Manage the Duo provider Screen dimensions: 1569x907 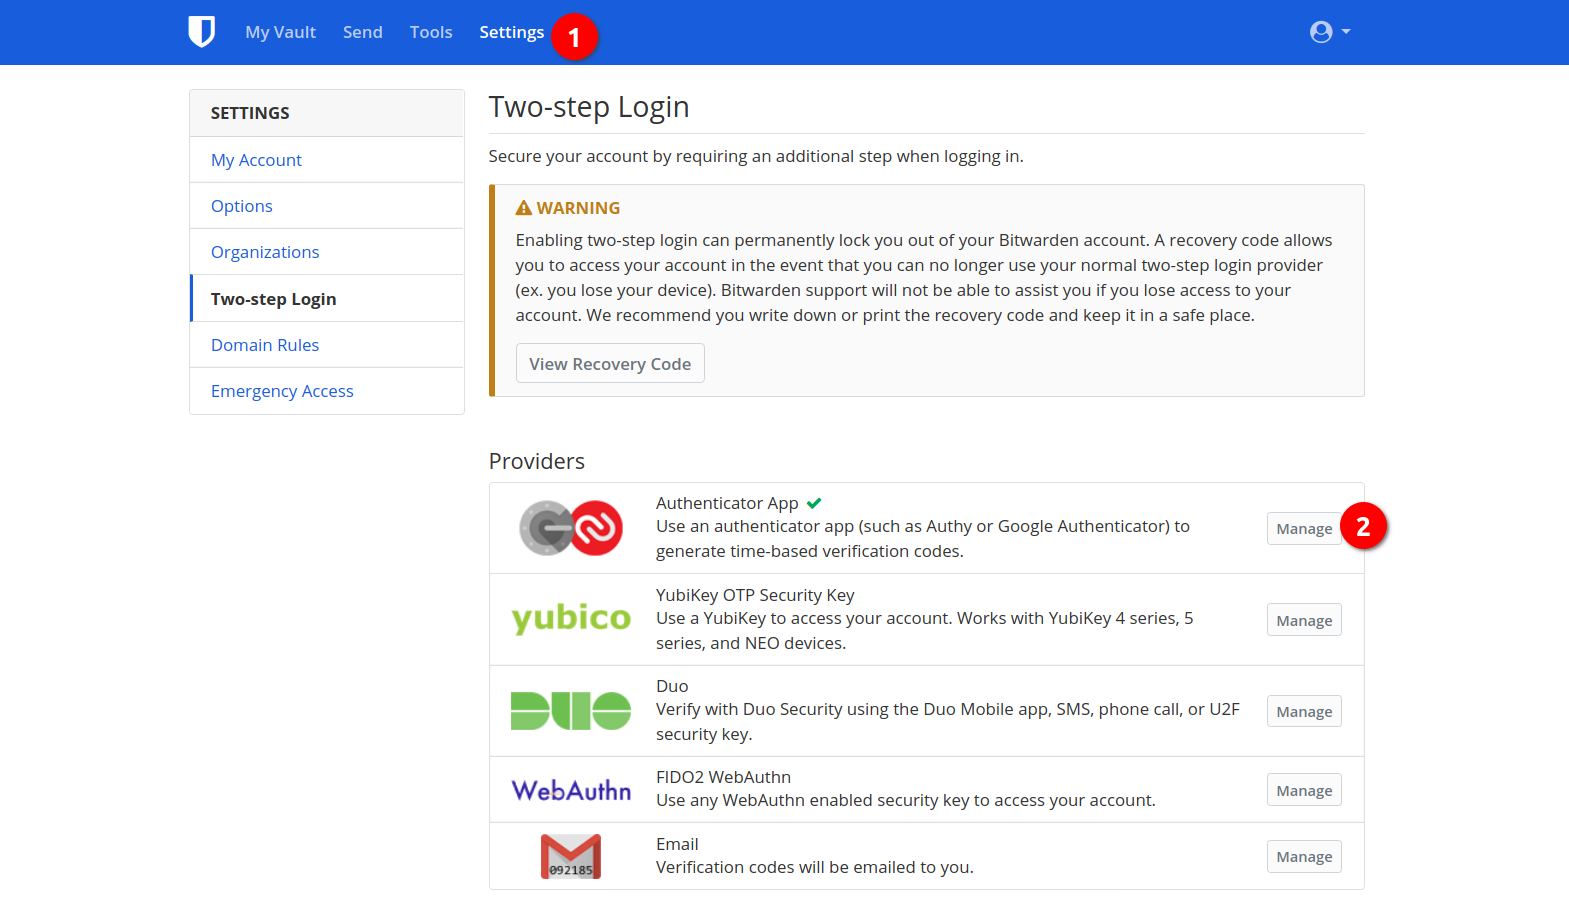[x=1303, y=711]
